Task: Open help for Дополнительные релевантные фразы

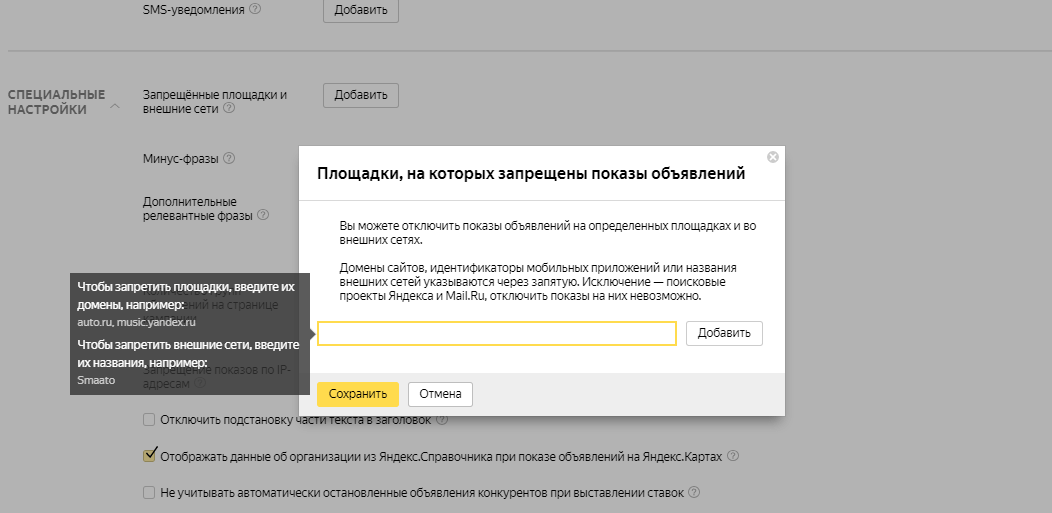Action: [x=263, y=215]
